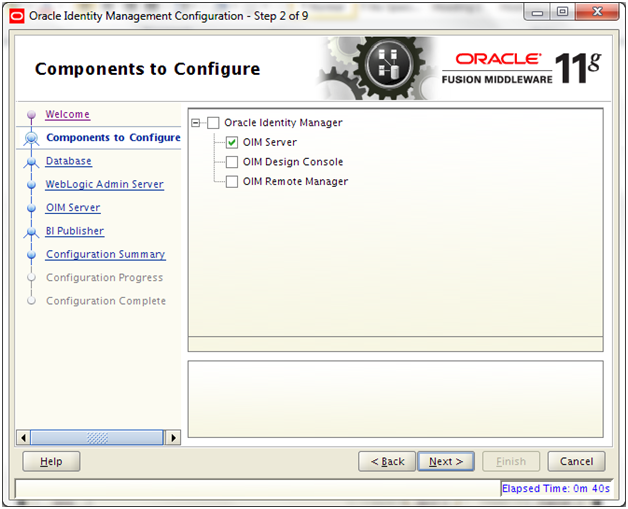The height and width of the screenshot is (509, 628).
Task: Click the WebLogic Admin Server step bullet
Action: click(x=32, y=185)
